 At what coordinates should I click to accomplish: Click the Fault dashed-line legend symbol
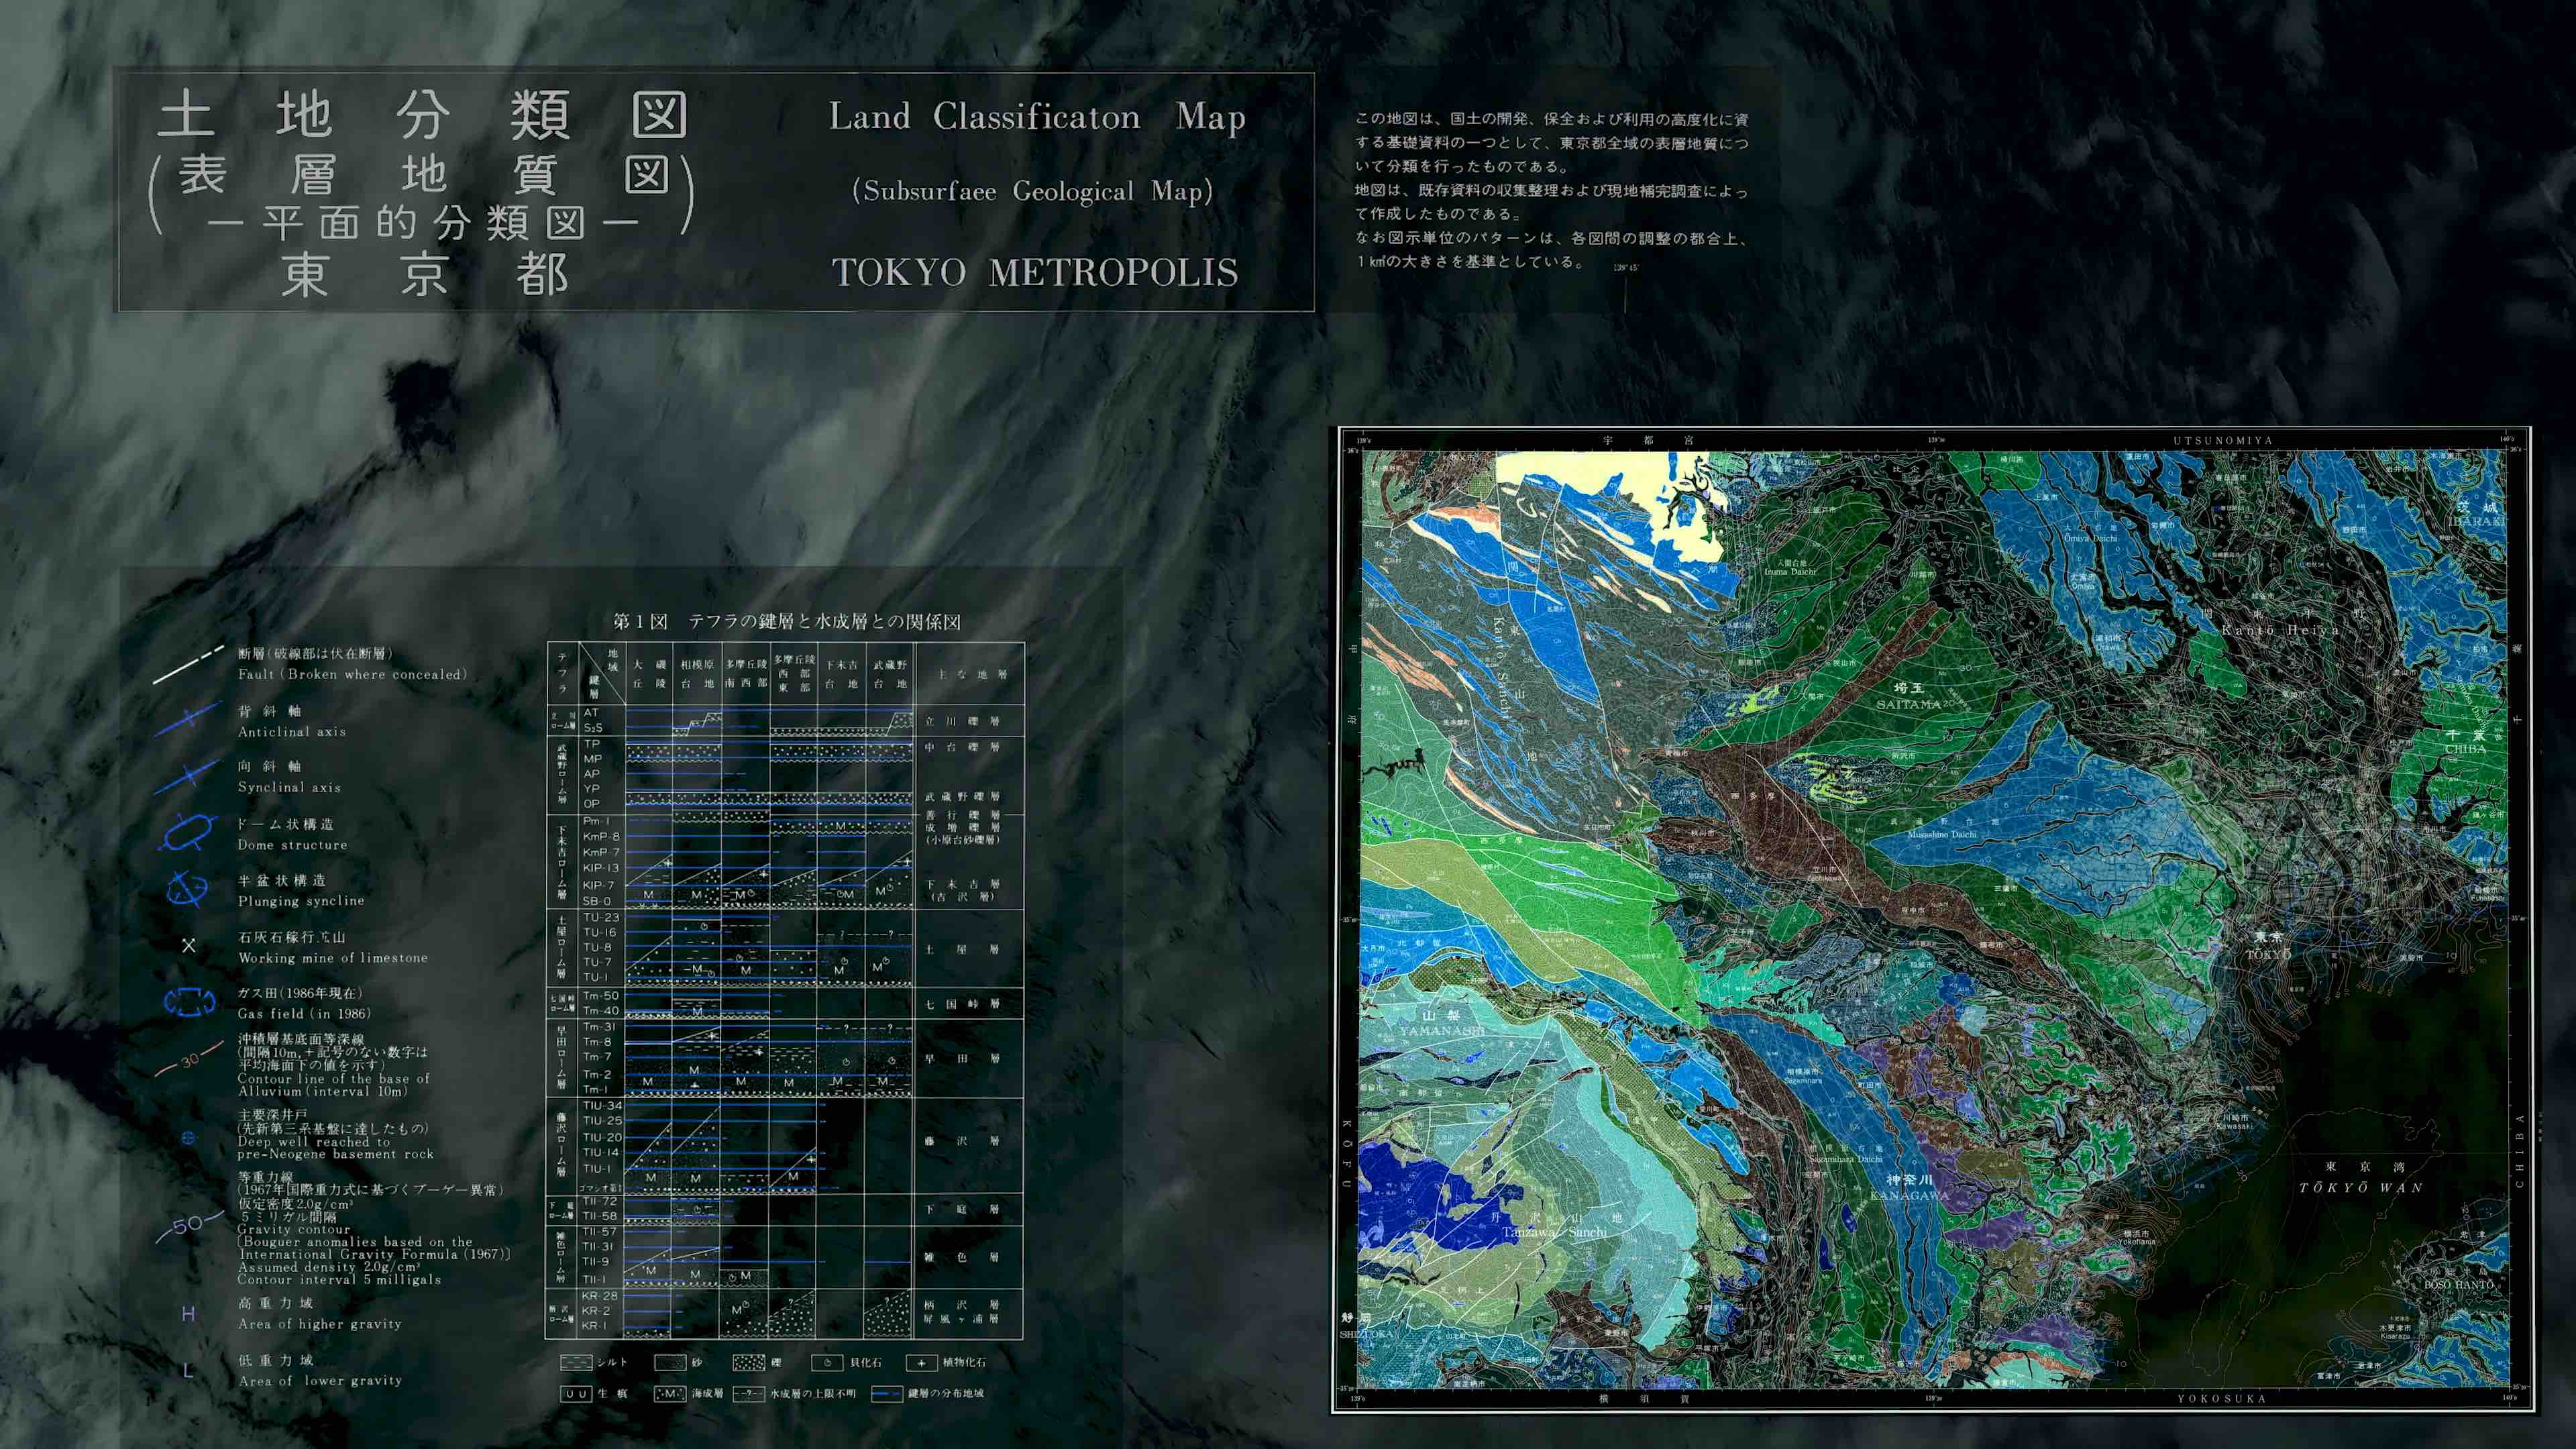[x=188, y=665]
